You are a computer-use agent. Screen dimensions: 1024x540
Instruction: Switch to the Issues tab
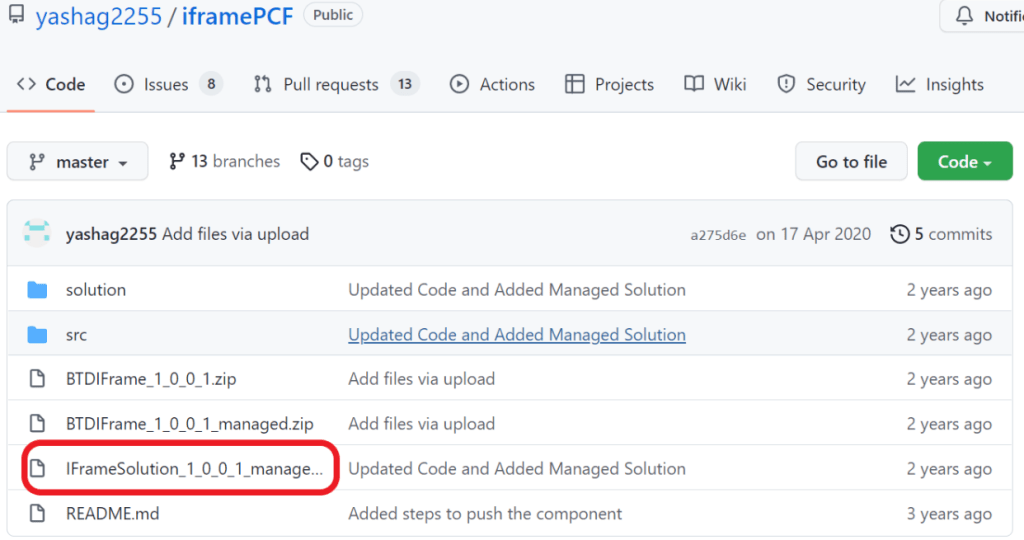pos(166,85)
